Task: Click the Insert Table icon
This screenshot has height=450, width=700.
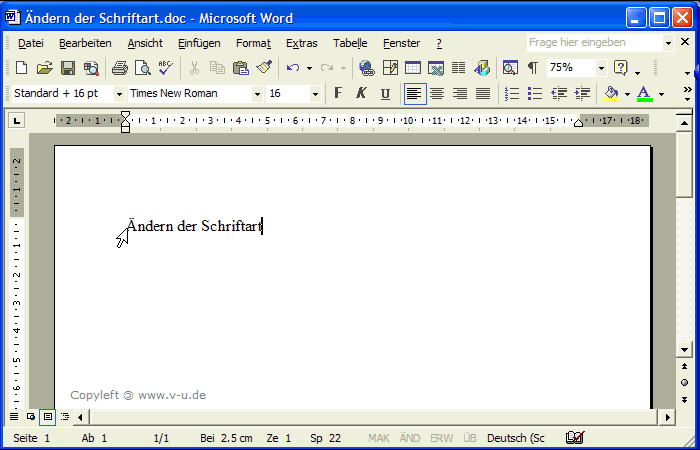Action: point(413,68)
